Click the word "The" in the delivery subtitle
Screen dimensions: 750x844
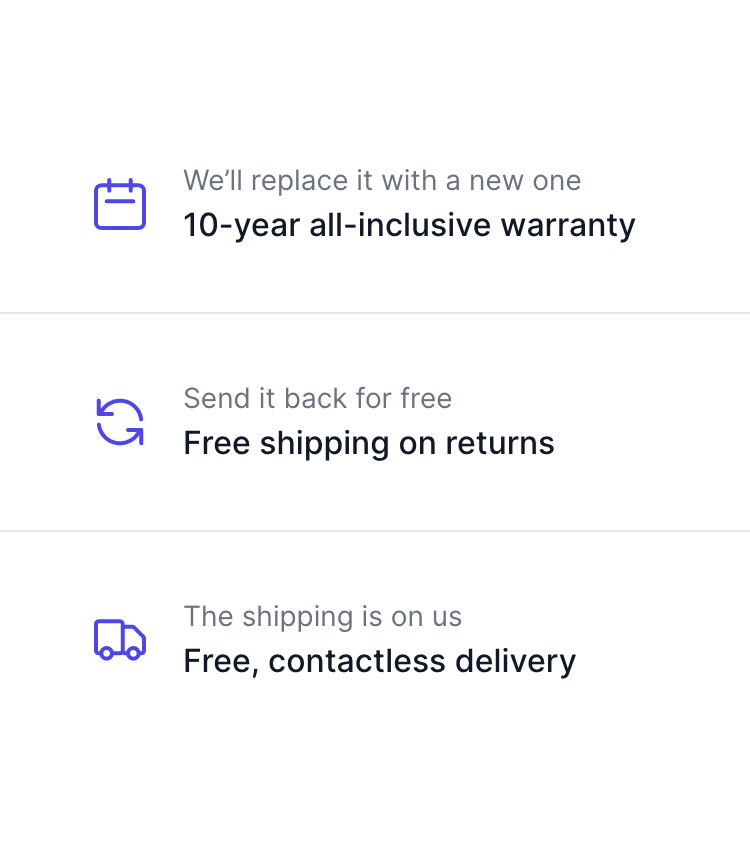point(208,617)
